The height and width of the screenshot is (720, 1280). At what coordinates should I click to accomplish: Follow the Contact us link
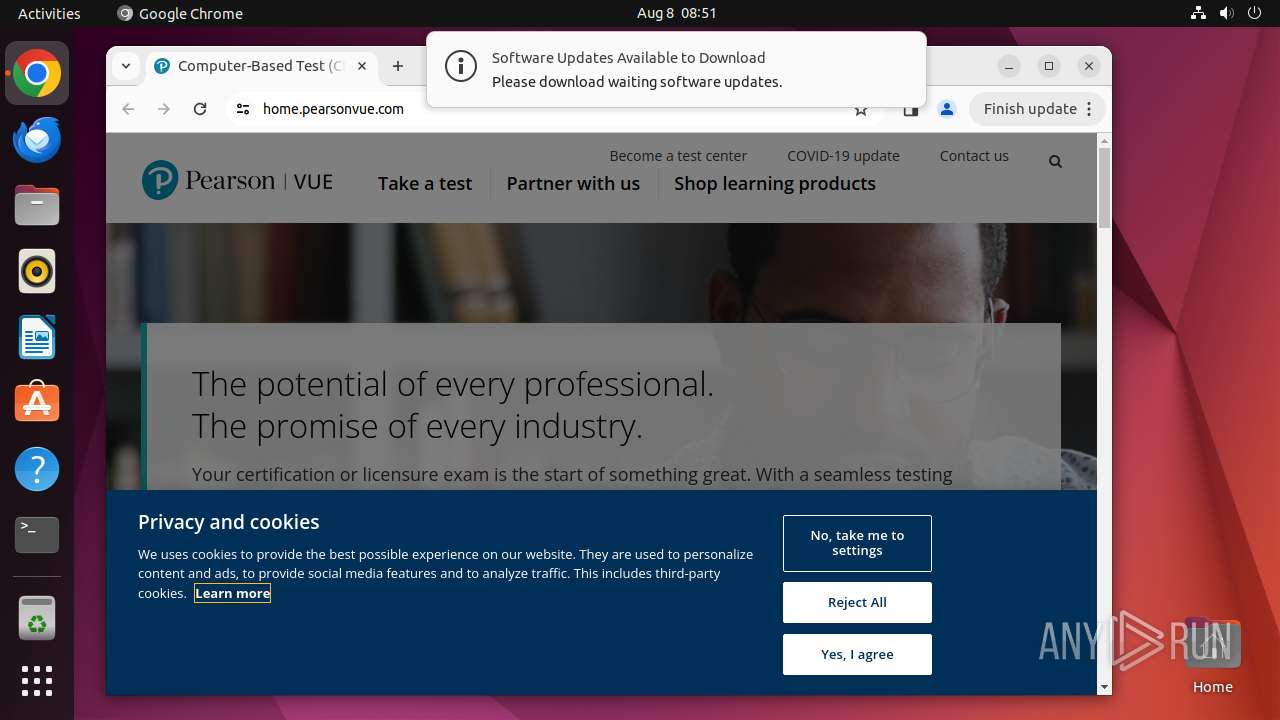pos(974,156)
